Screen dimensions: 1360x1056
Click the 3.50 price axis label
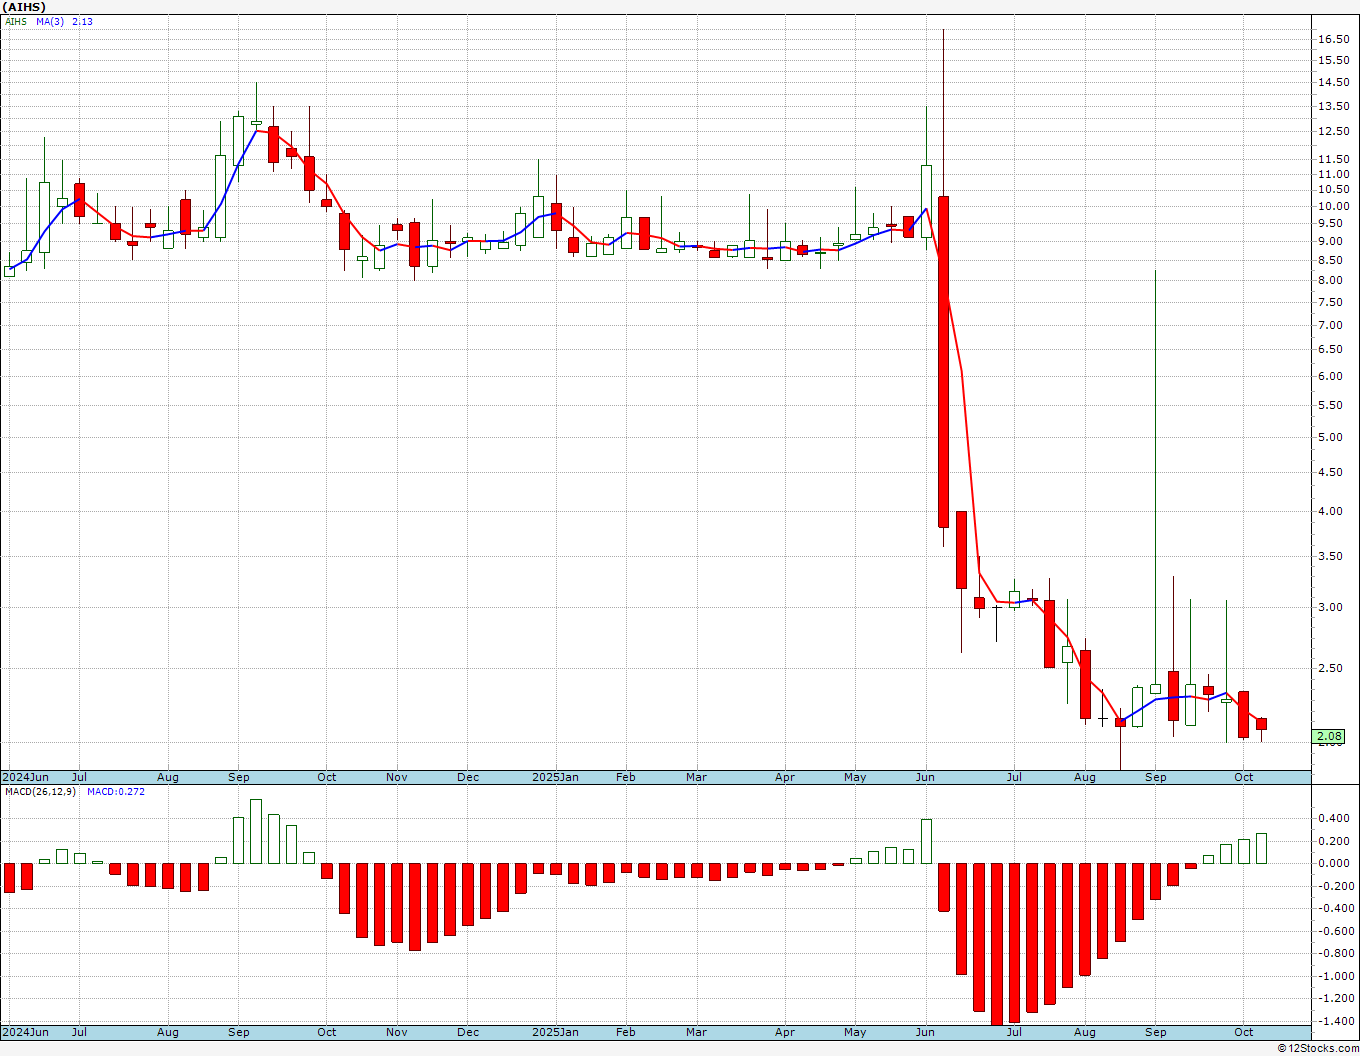pyautogui.click(x=1330, y=555)
